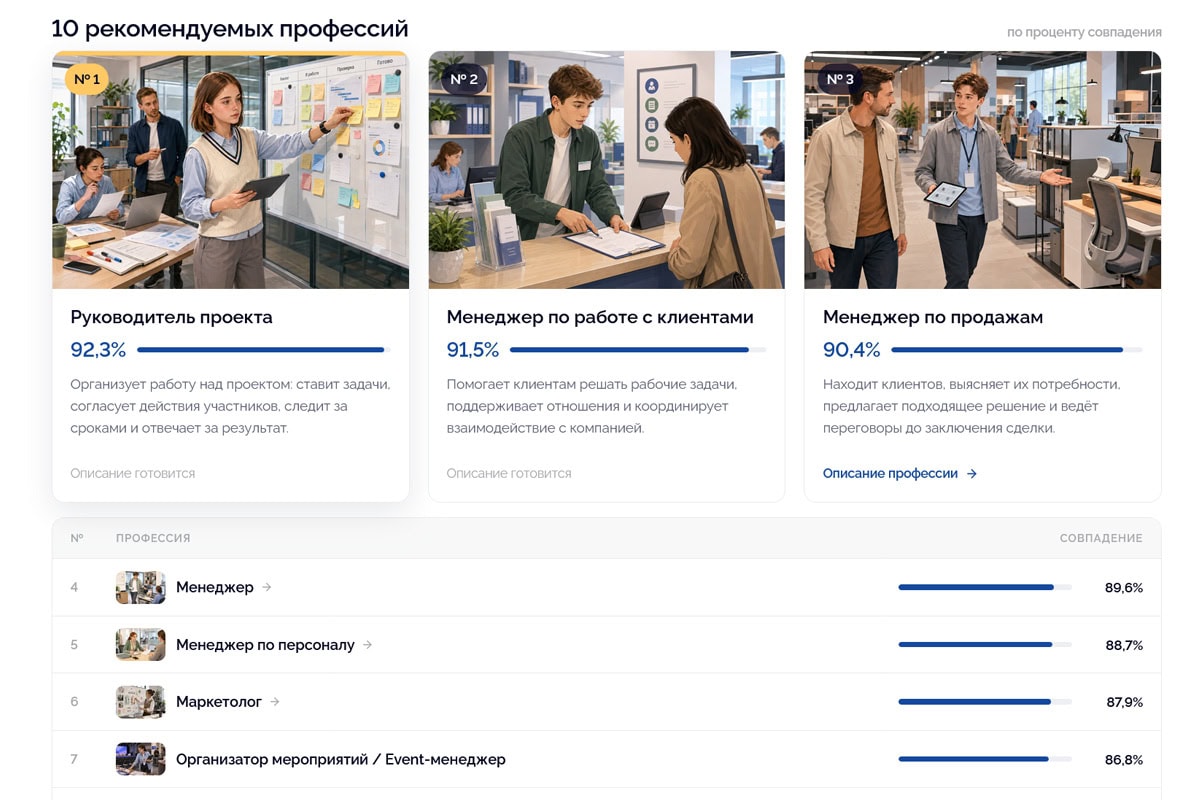Click the Менеджер по работе с клиентами image
The height and width of the screenshot is (800, 1200).
(x=607, y=170)
